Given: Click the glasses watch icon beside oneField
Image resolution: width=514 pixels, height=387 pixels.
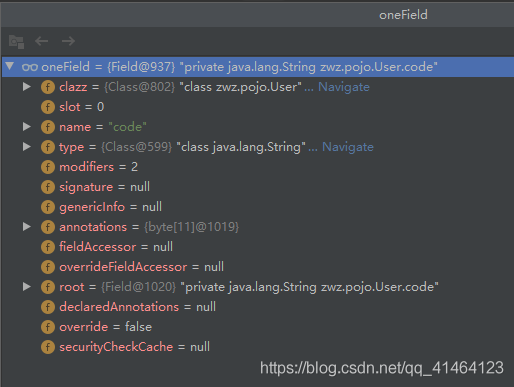Looking at the screenshot, I should pyautogui.click(x=30, y=67).
